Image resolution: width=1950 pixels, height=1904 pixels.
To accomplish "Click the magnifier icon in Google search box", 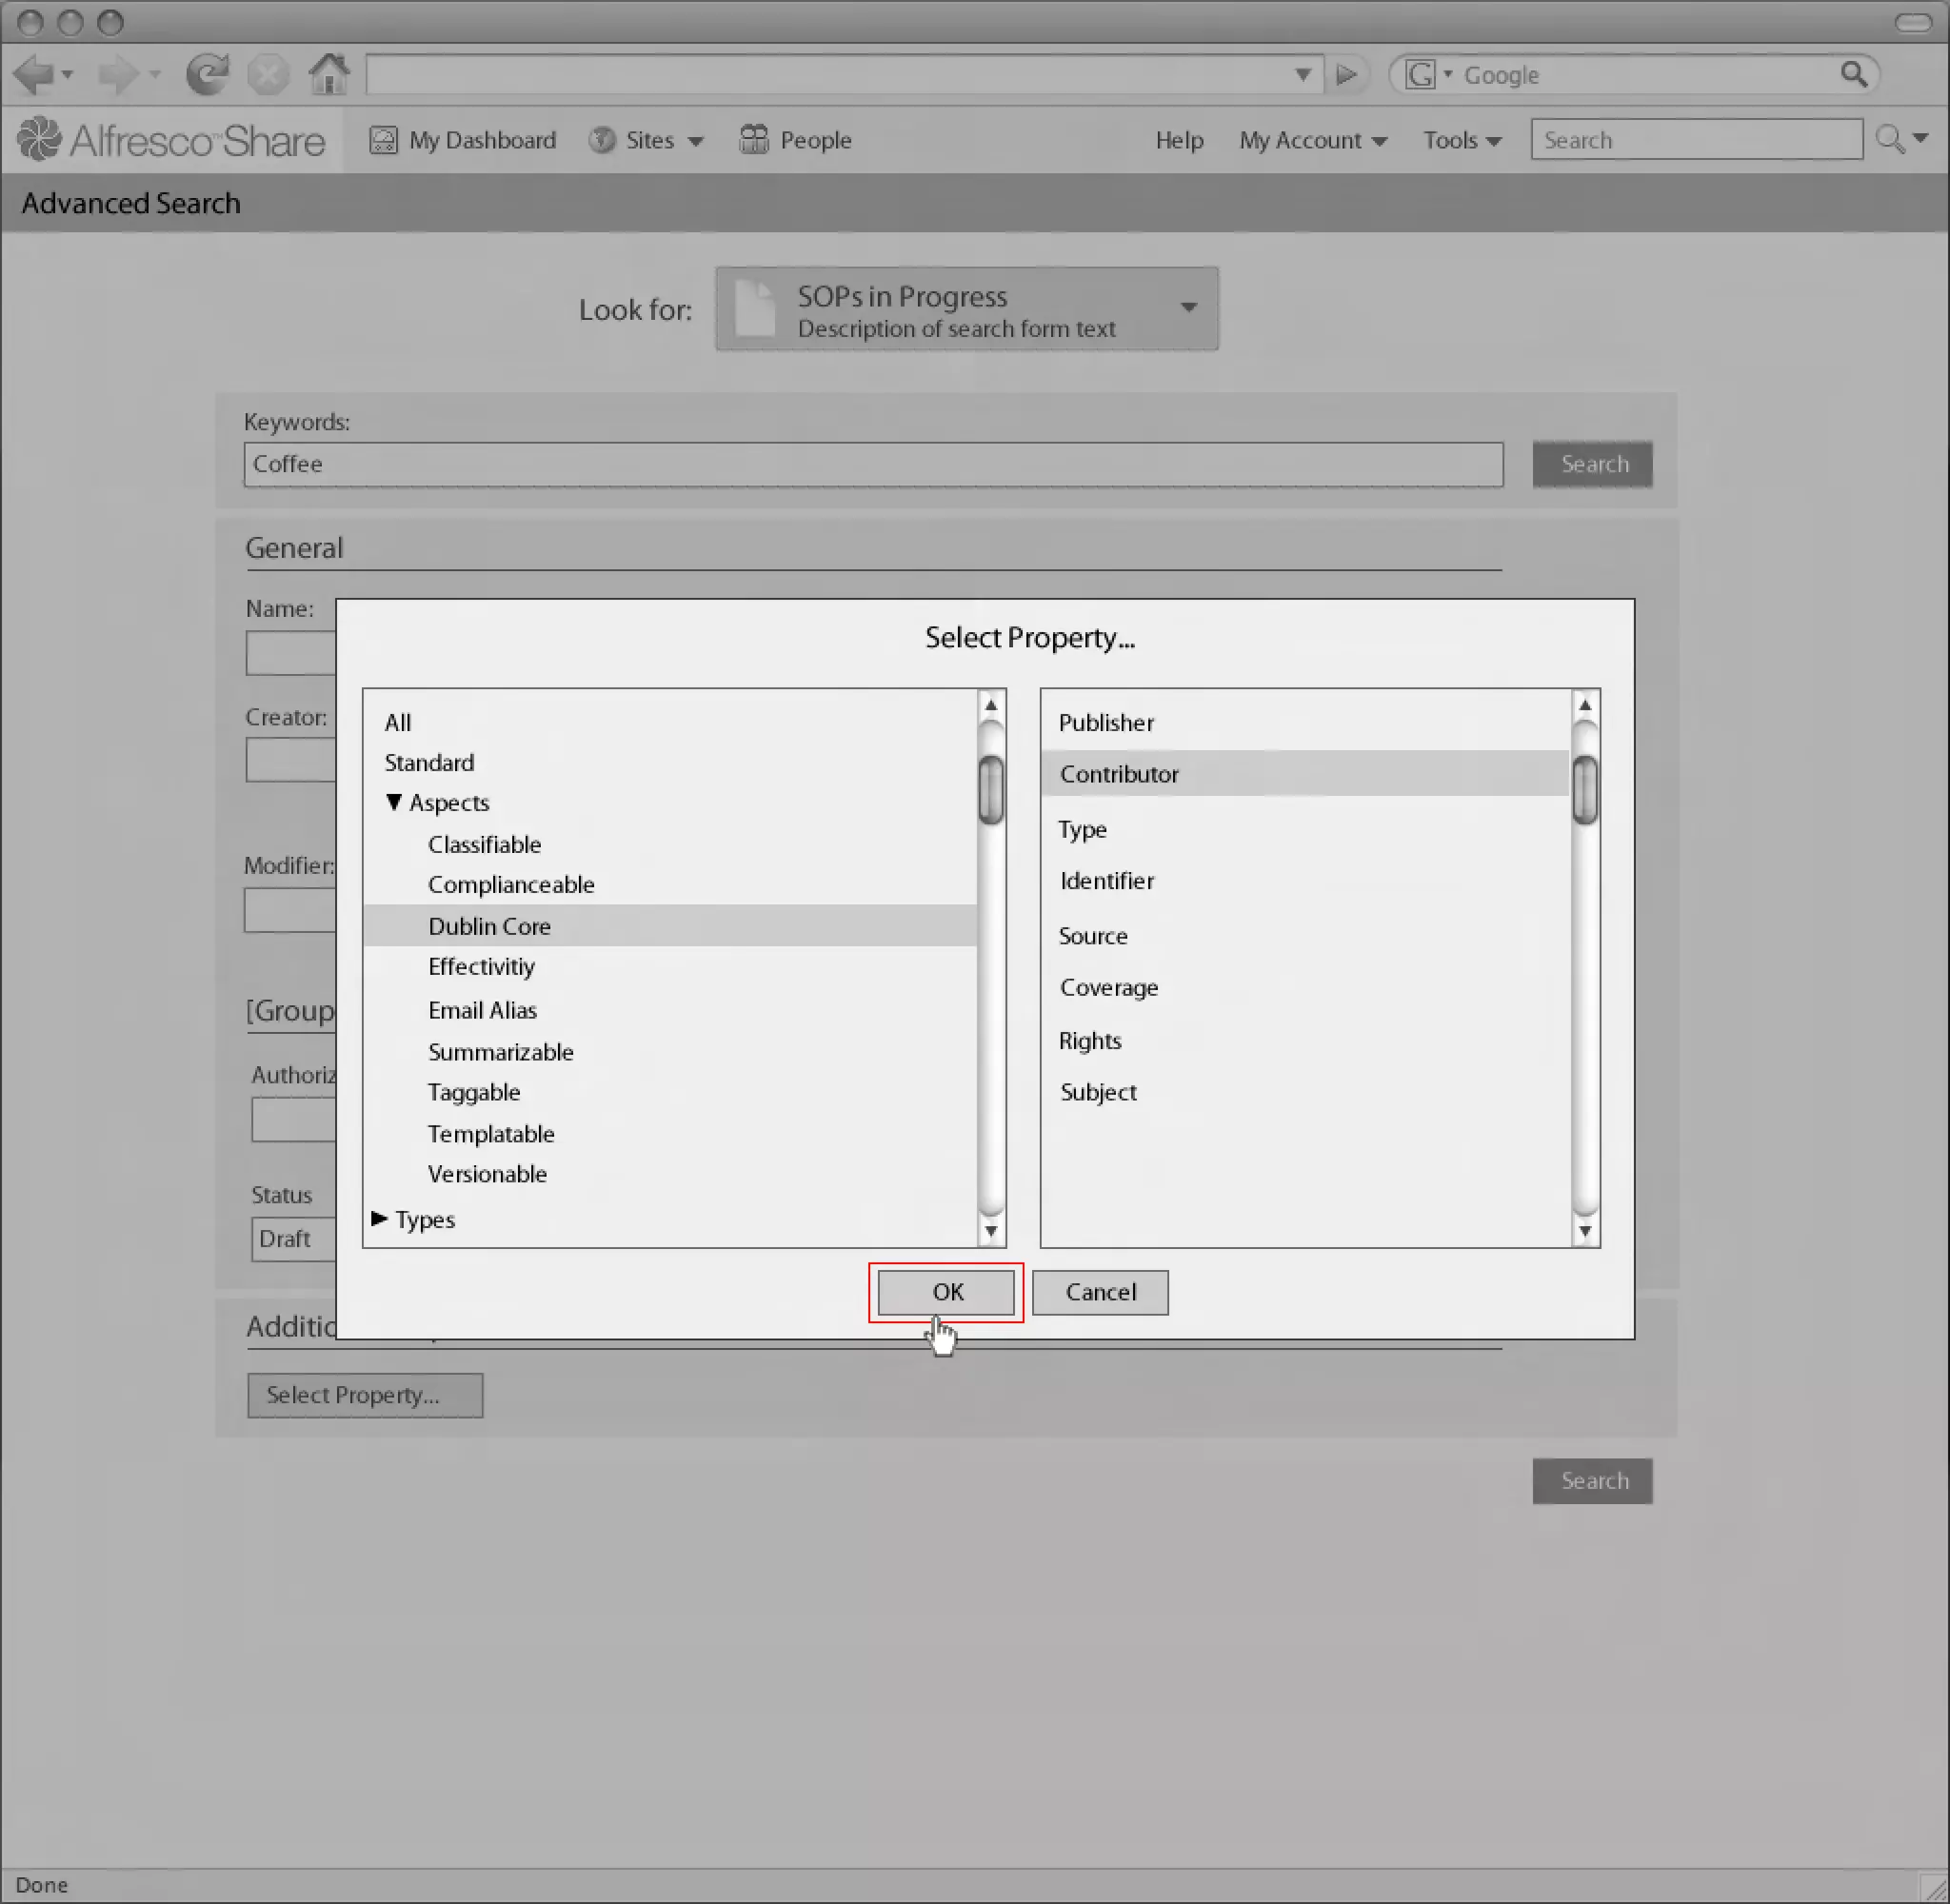I will 1853,74.
